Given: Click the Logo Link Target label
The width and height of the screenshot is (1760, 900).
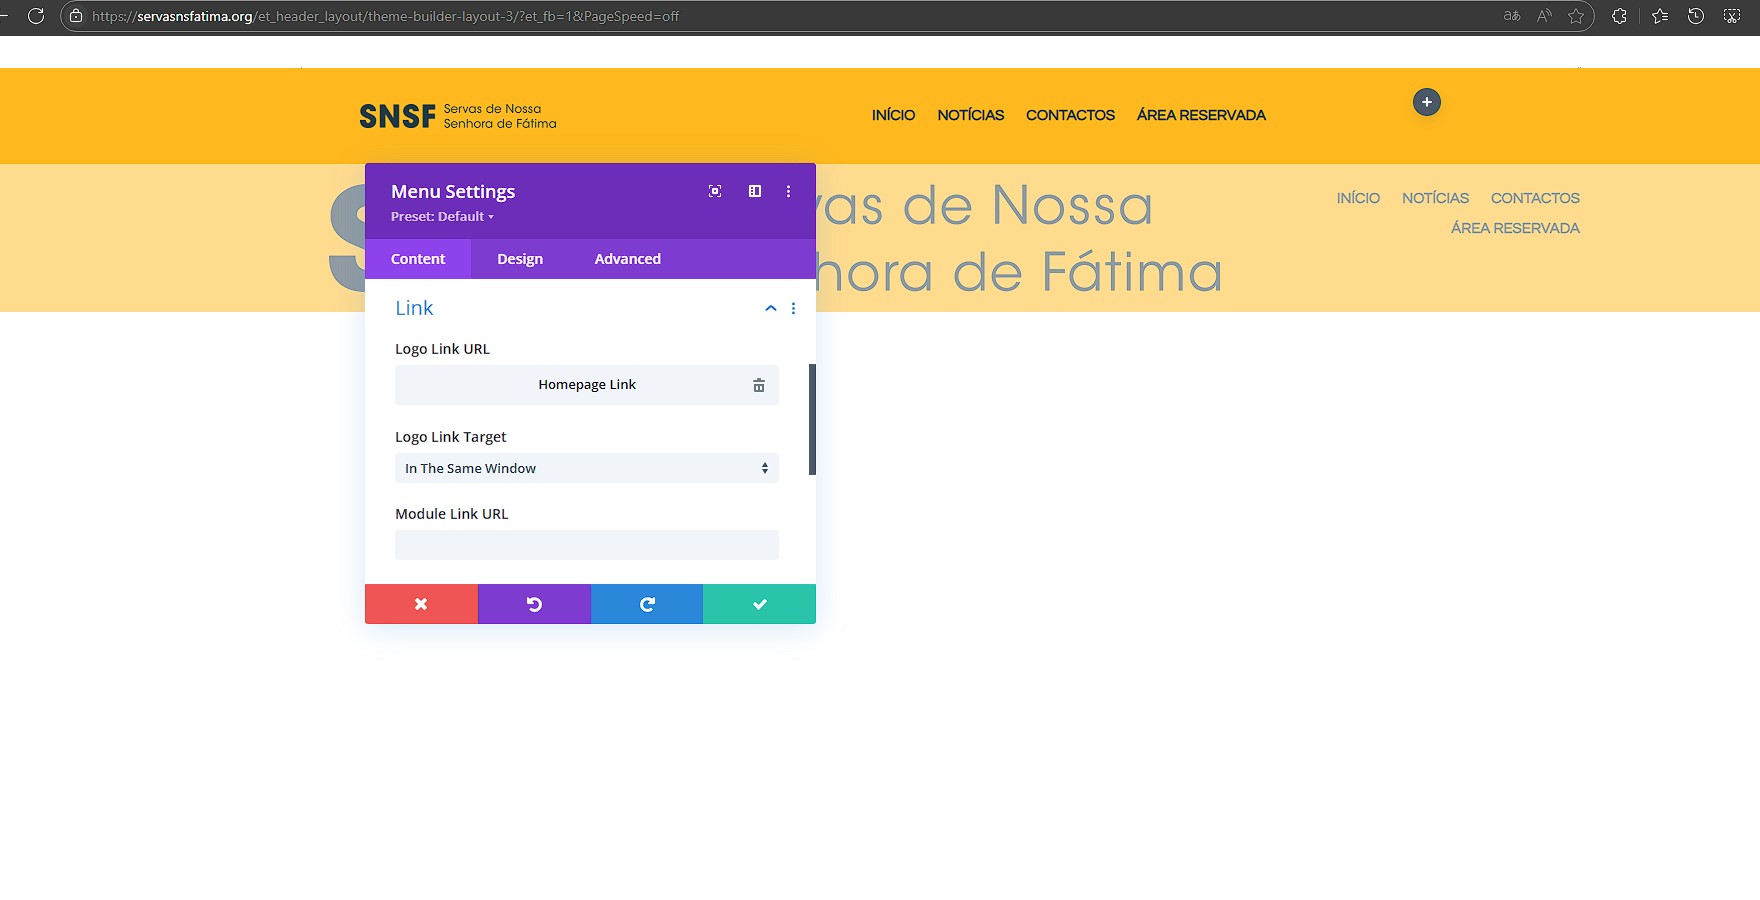Looking at the screenshot, I should point(451,437).
